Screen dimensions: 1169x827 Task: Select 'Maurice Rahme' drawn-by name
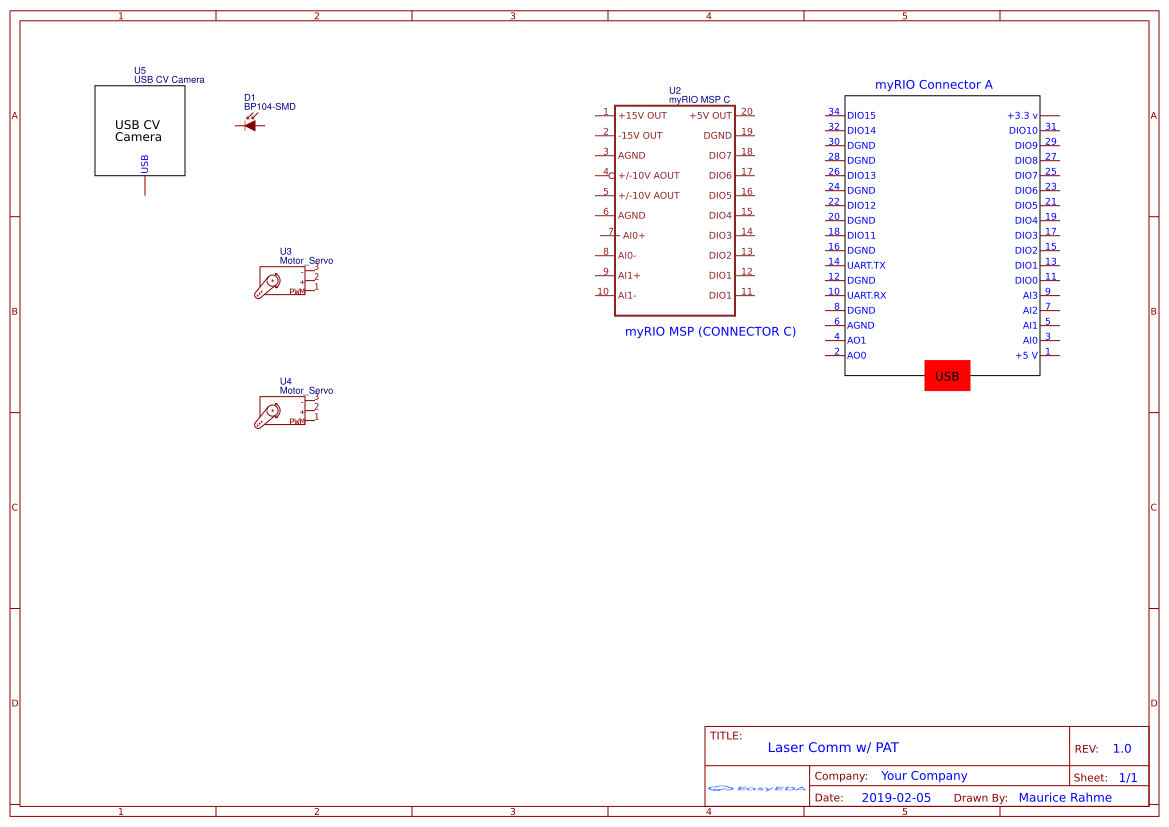click(1065, 798)
